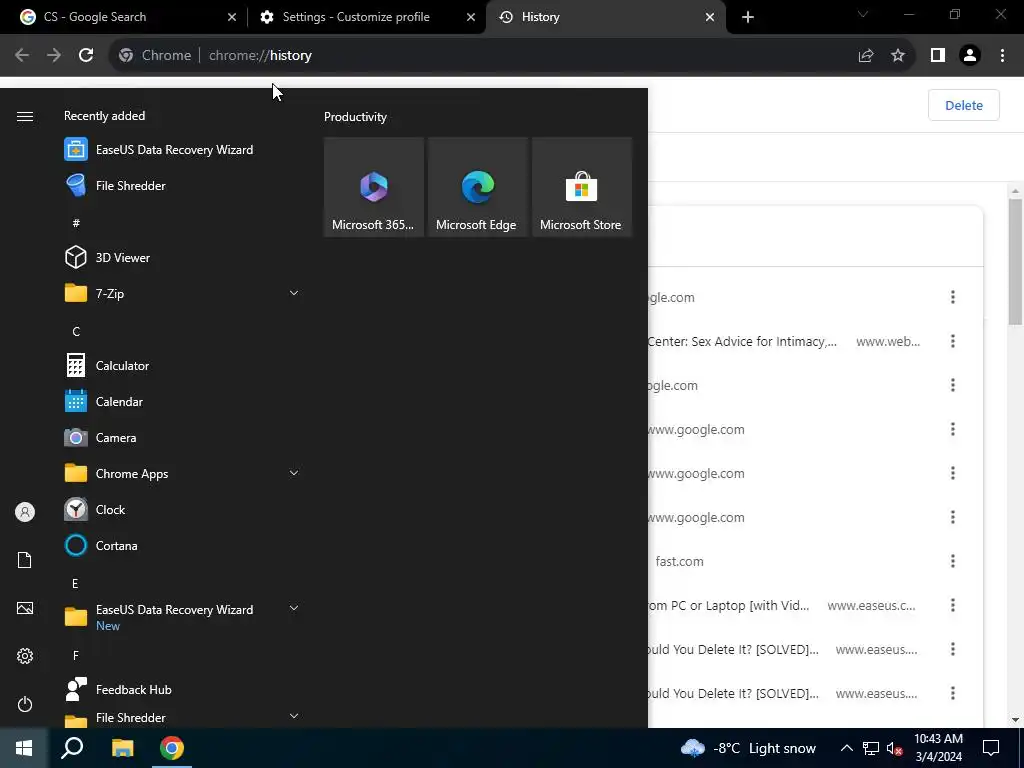Click the Windows Start button
1024x768 pixels.
[24, 748]
